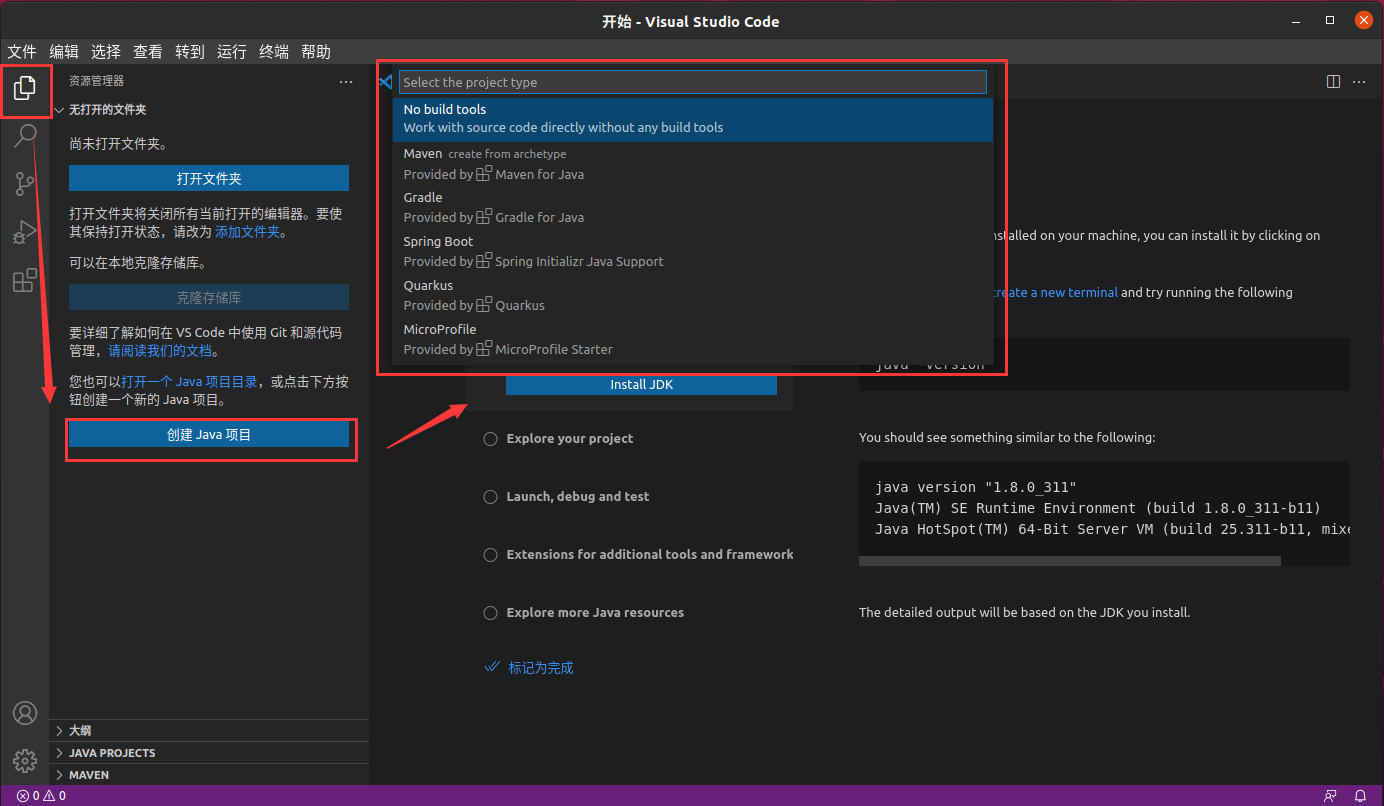Image resolution: width=1384 pixels, height=806 pixels.
Task: Click the Install JDK button
Action: coord(641,384)
